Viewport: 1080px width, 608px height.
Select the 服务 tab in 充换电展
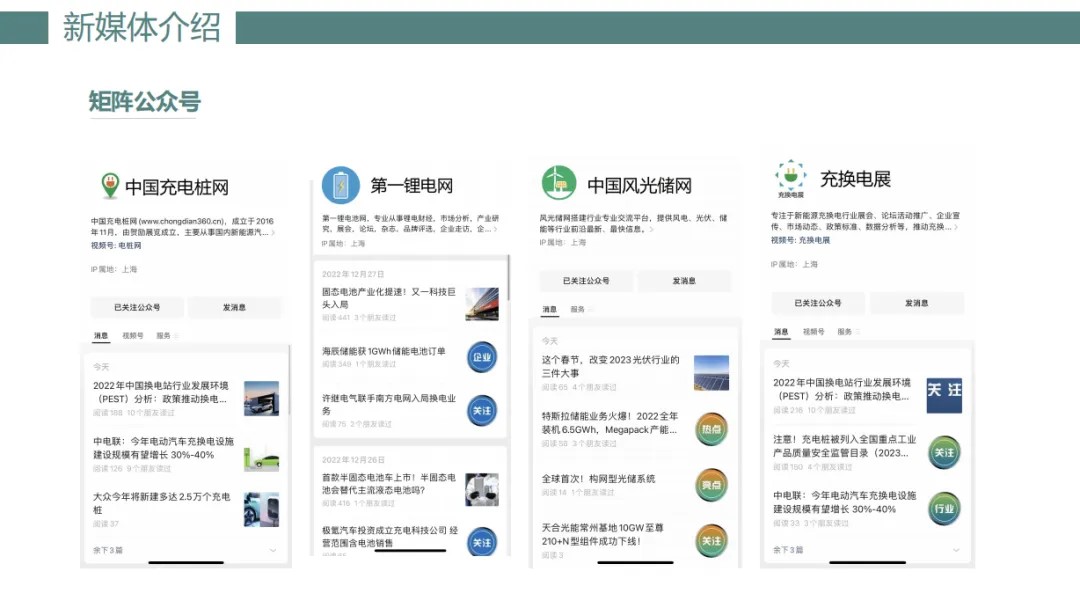coord(844,332)
